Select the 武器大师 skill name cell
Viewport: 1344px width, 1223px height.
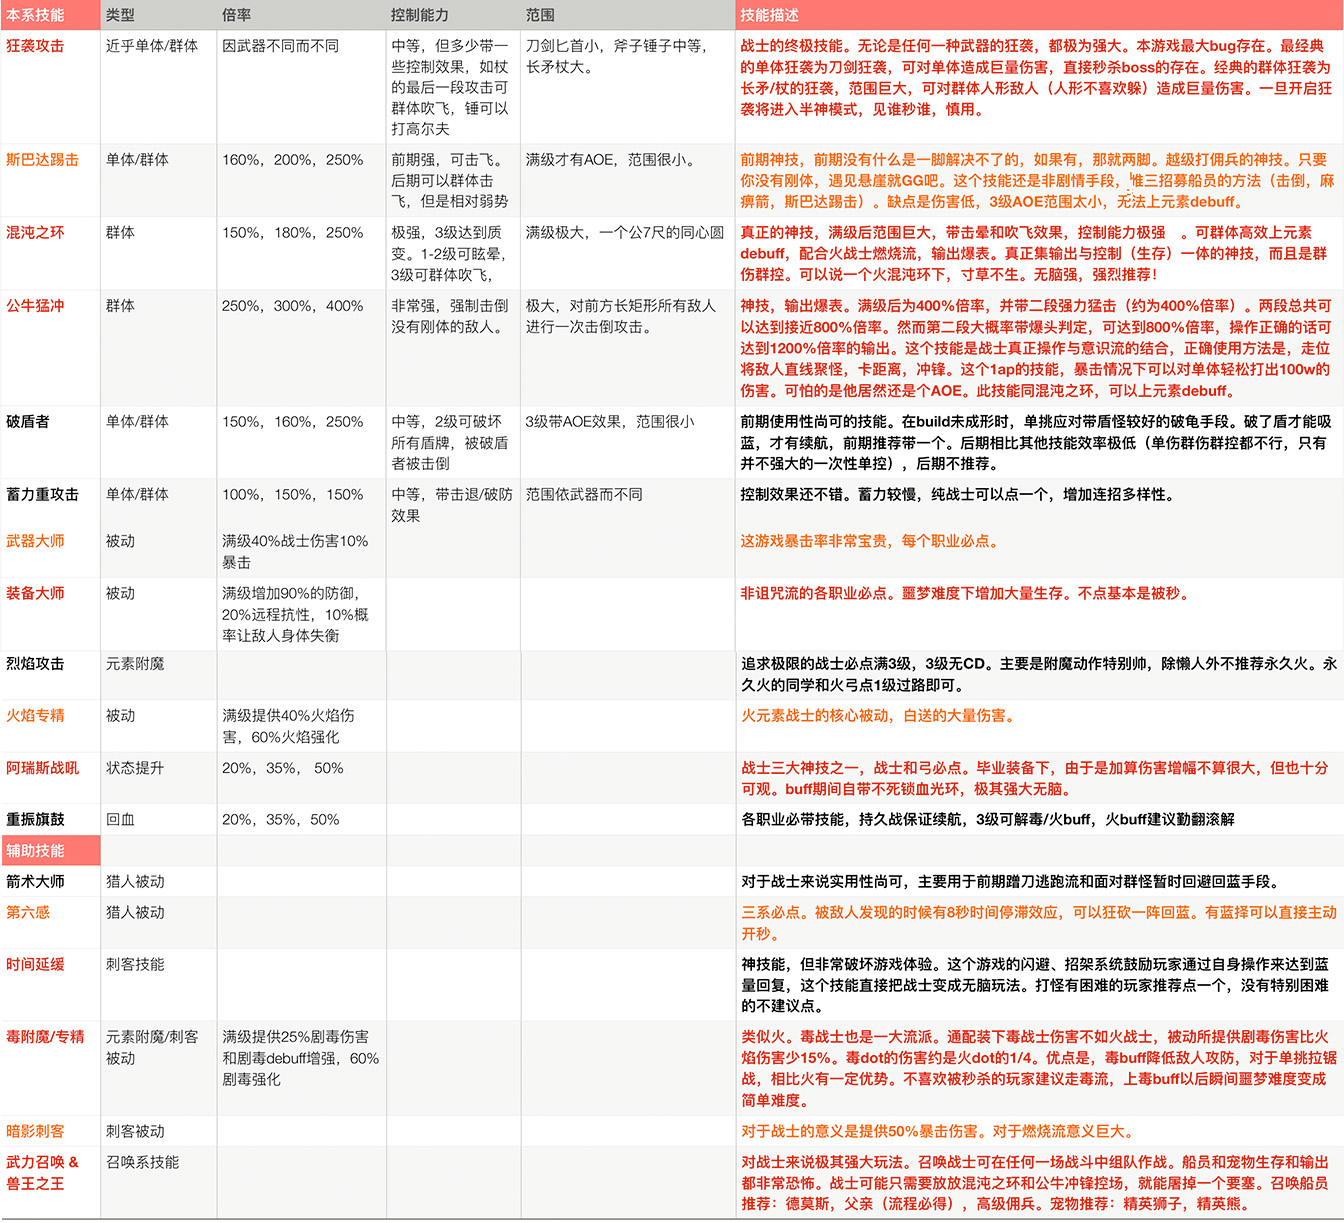tap(50, 551)
